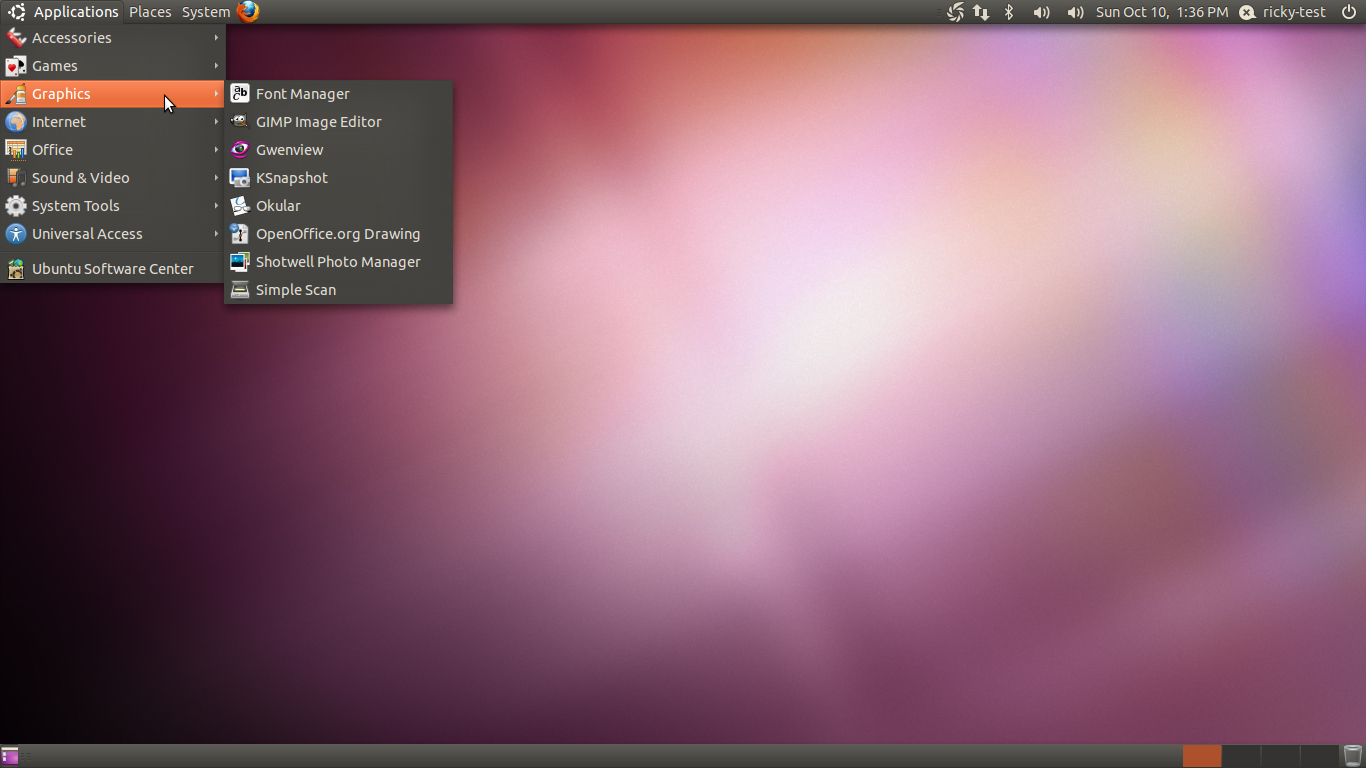The width and height of the screenshot is (1366, 768).
Task: Open Font Manager application
Action: [x=302, y=94]
